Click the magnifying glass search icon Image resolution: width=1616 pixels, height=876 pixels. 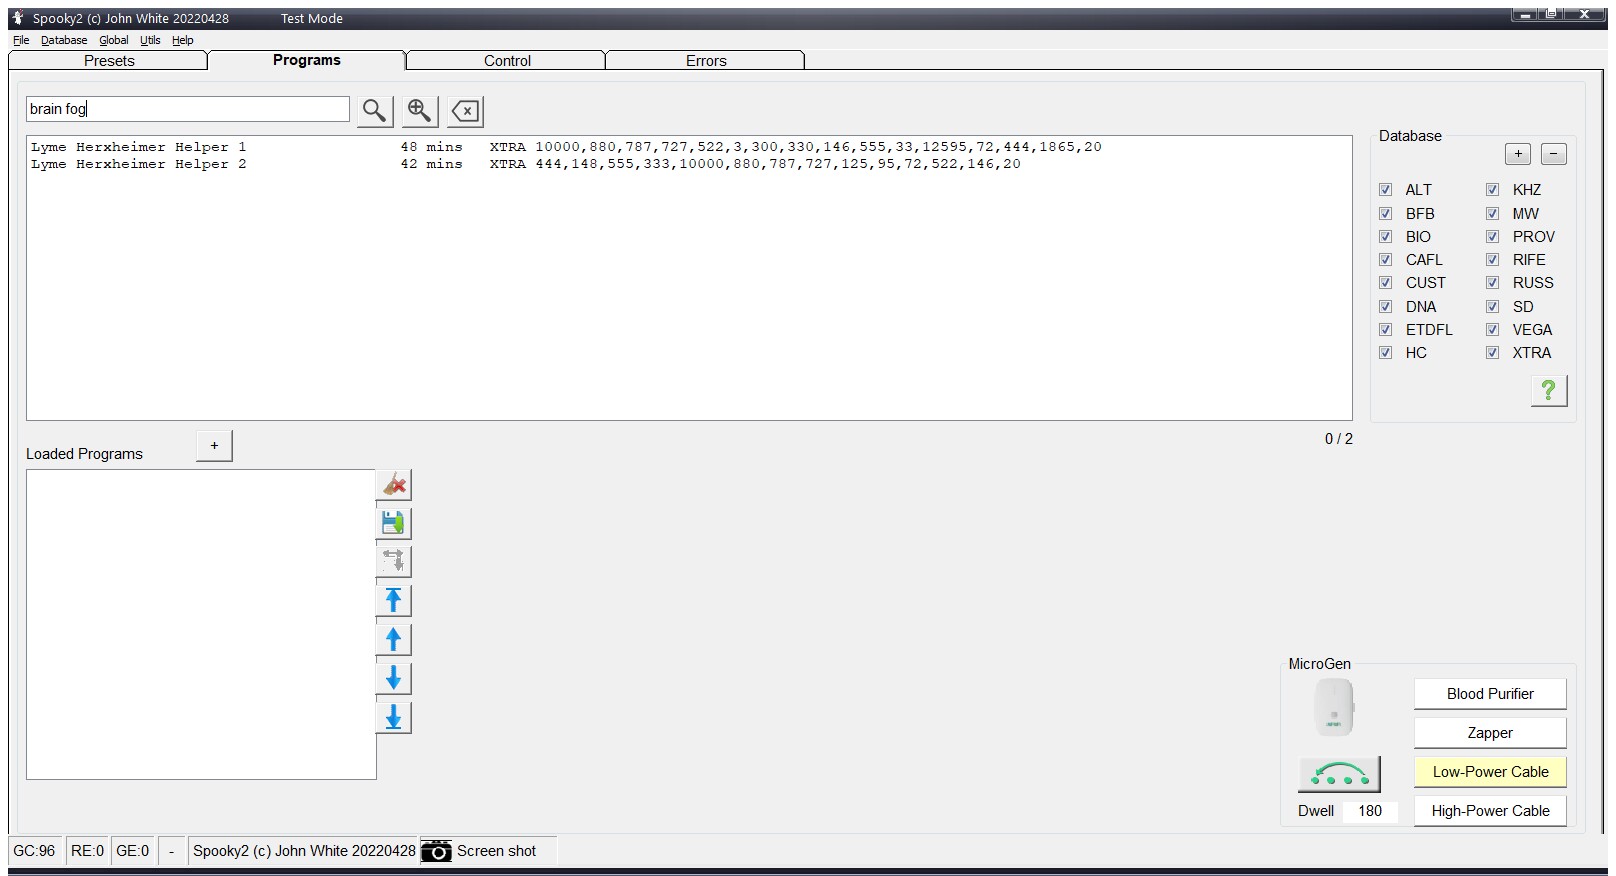(374, 111)
